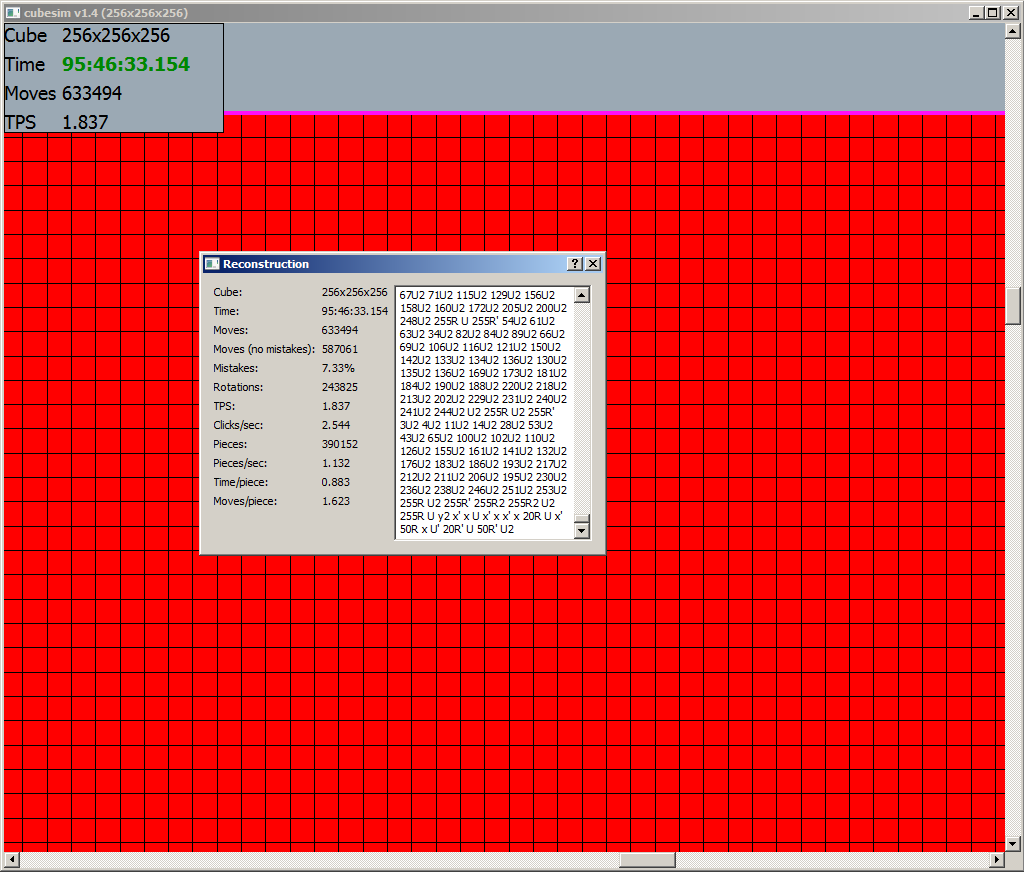This screenshot has height=872, width=1024.
Task: Click the cubesim window title bar icon
Action: pyautogui.click(x=13, y=12)
